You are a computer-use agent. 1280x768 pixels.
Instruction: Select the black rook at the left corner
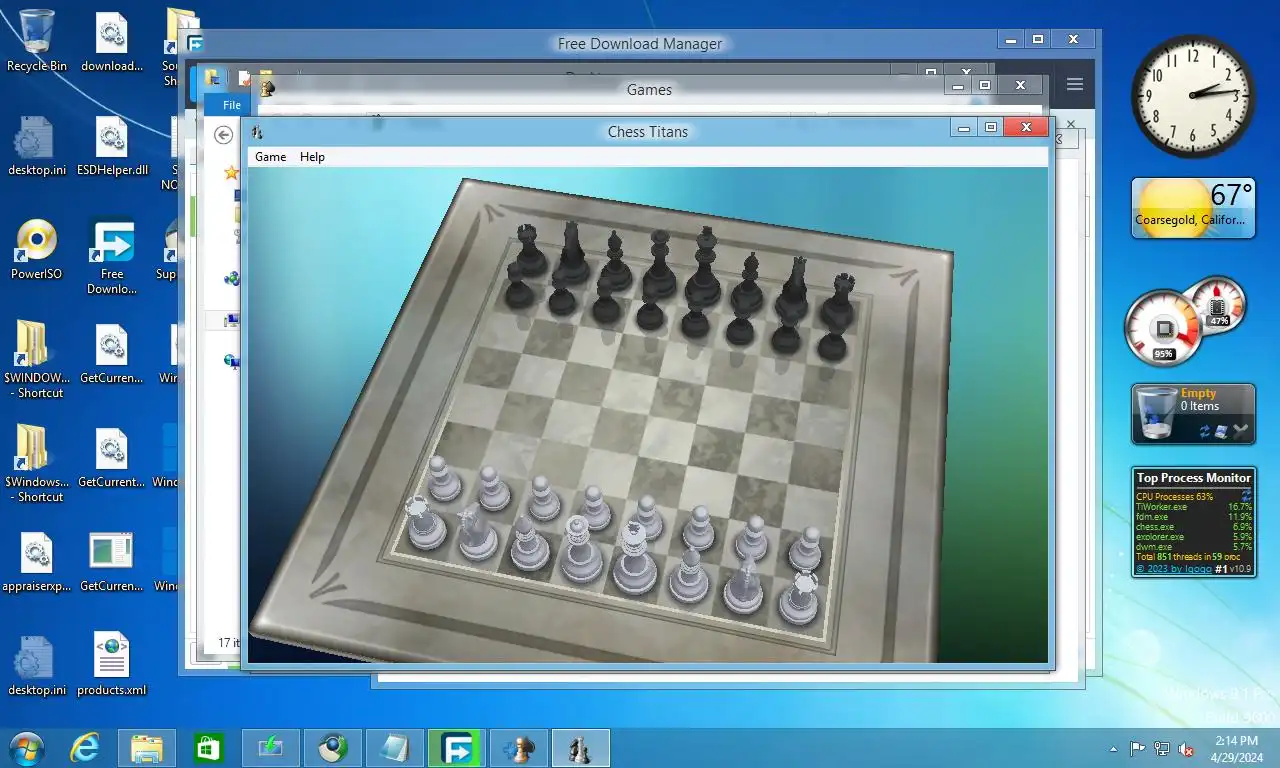(529, 249)
